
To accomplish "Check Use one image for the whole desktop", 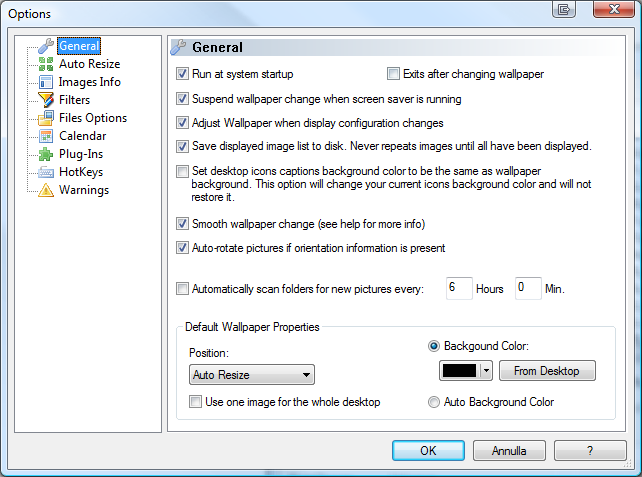I will 195,402.
